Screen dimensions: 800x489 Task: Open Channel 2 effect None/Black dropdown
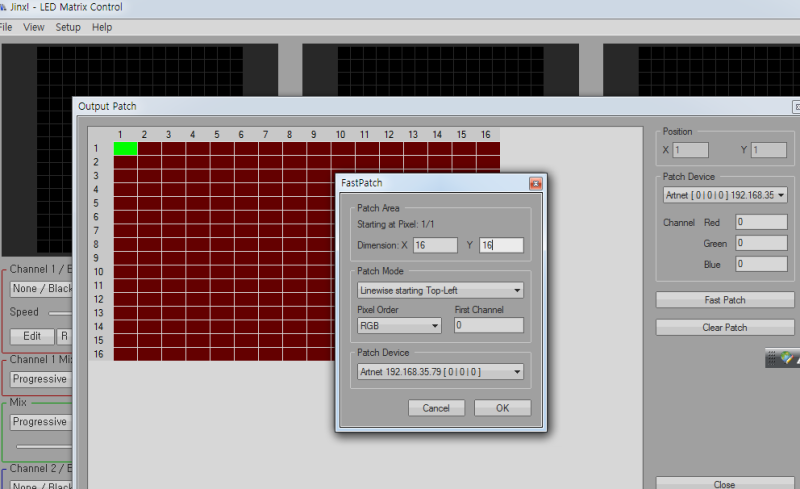click(42, 485)
